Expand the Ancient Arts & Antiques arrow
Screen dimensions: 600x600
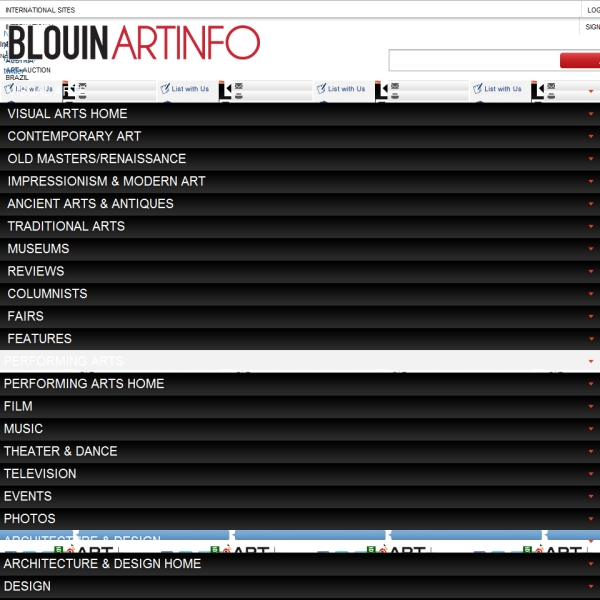(x=591, y=204)
